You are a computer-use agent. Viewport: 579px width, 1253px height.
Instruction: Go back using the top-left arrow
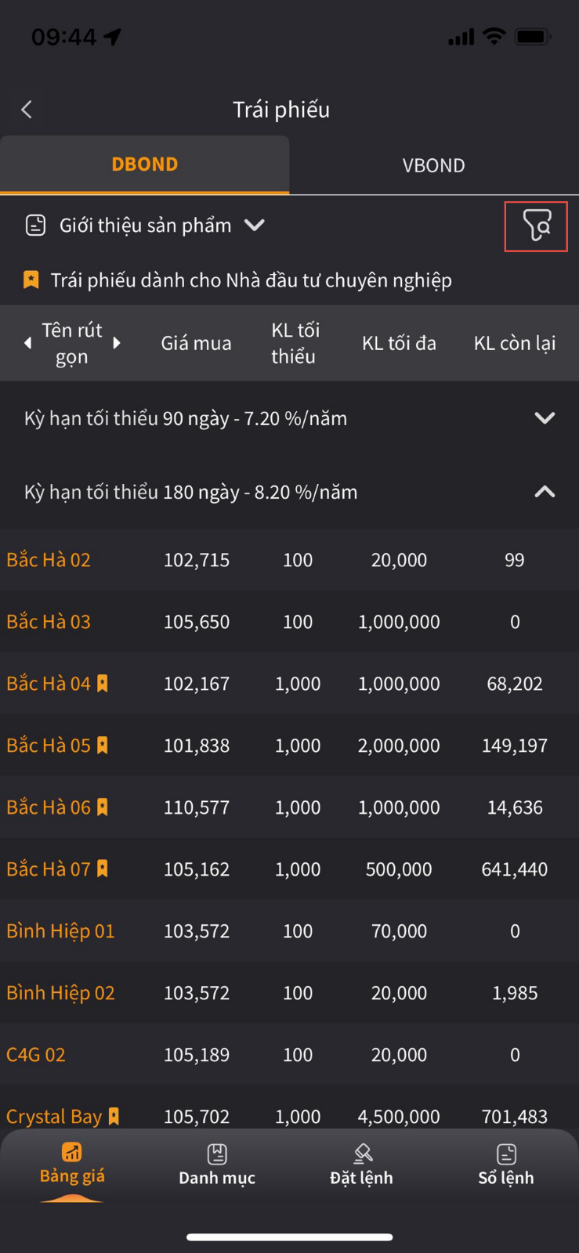[x=27, y=110]
